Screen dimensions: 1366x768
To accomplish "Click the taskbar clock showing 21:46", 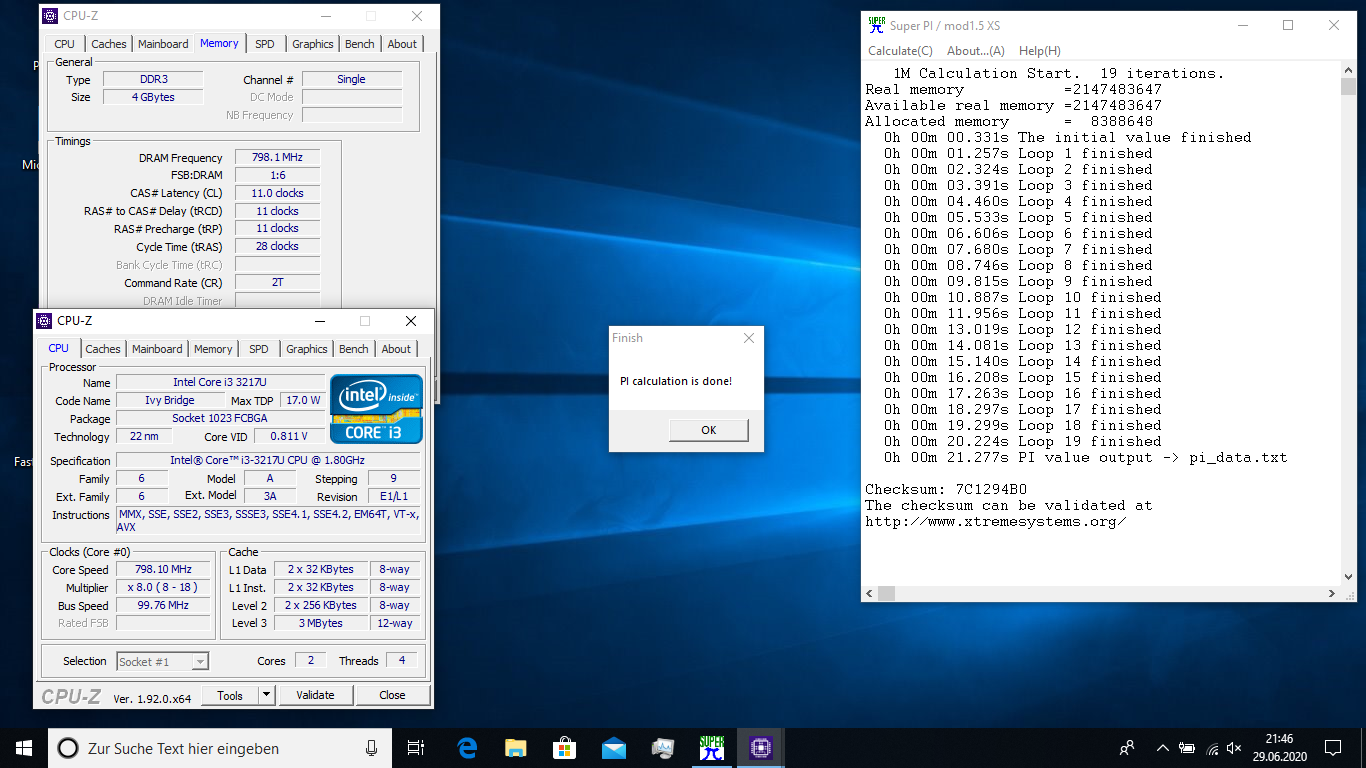I will click(x=1280, y=748).
